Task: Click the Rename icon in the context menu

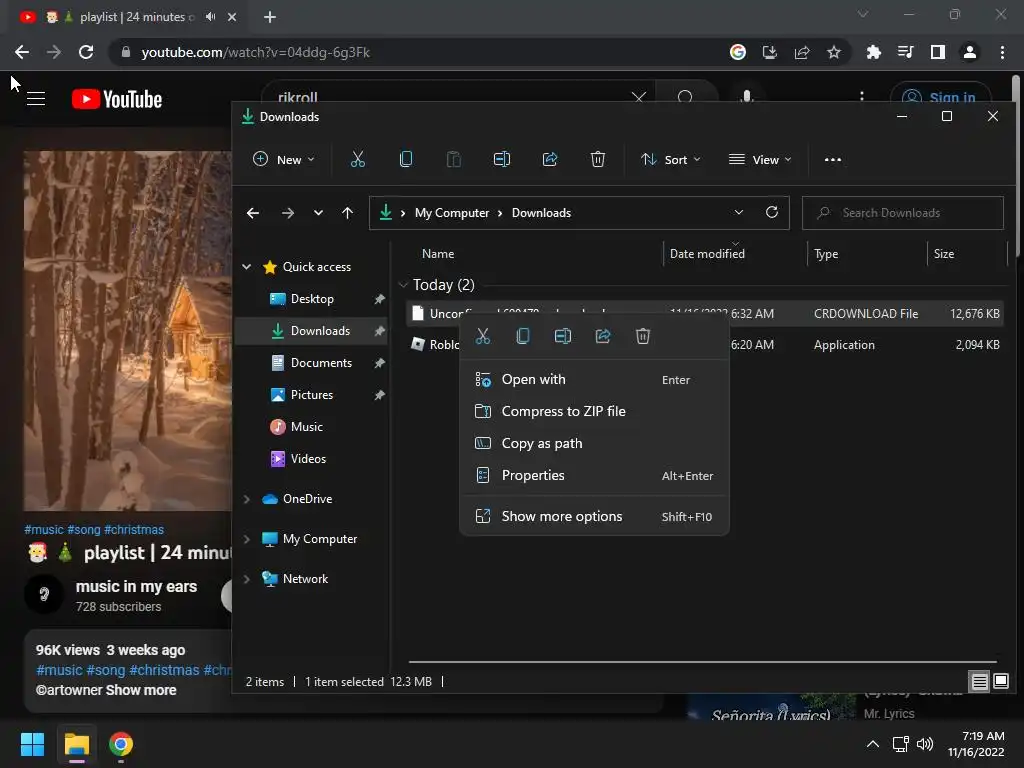Action: 562,336
